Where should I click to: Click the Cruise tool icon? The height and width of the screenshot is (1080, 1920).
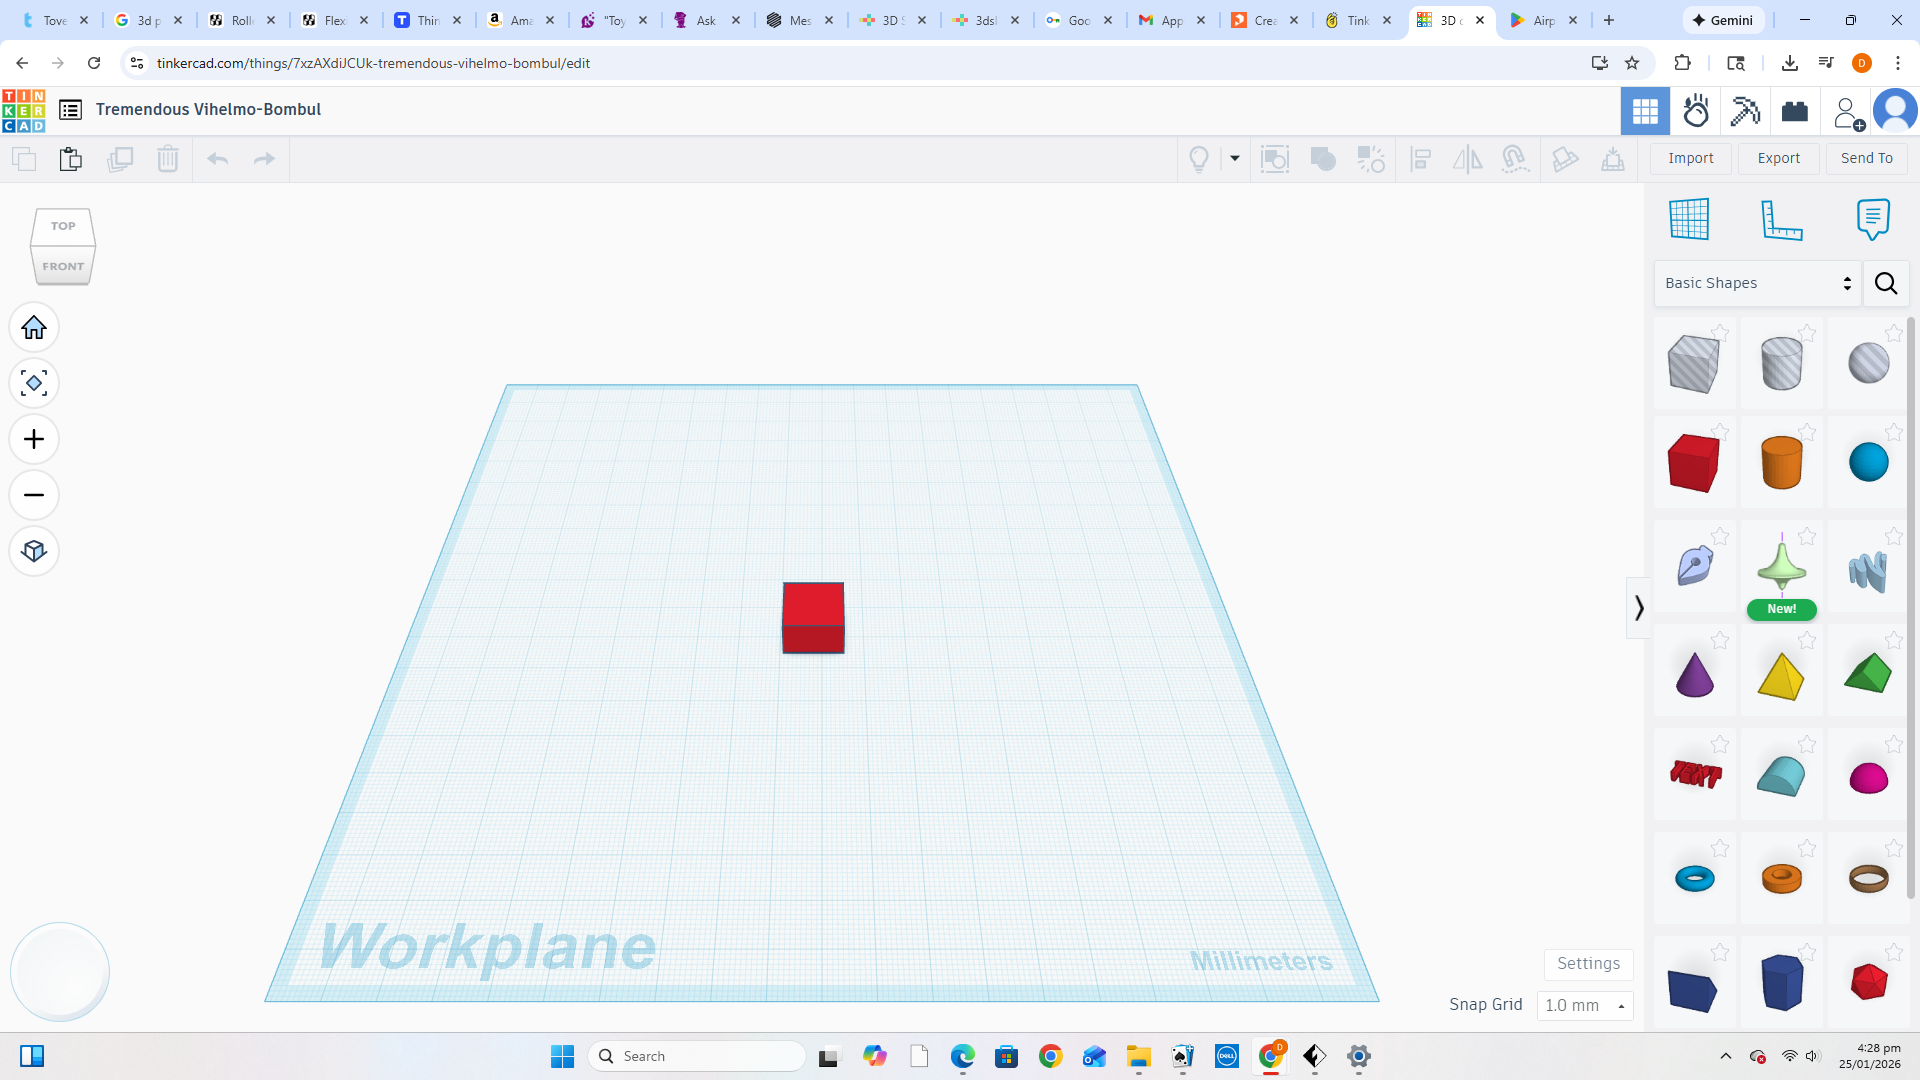[x=1515, y=159]
